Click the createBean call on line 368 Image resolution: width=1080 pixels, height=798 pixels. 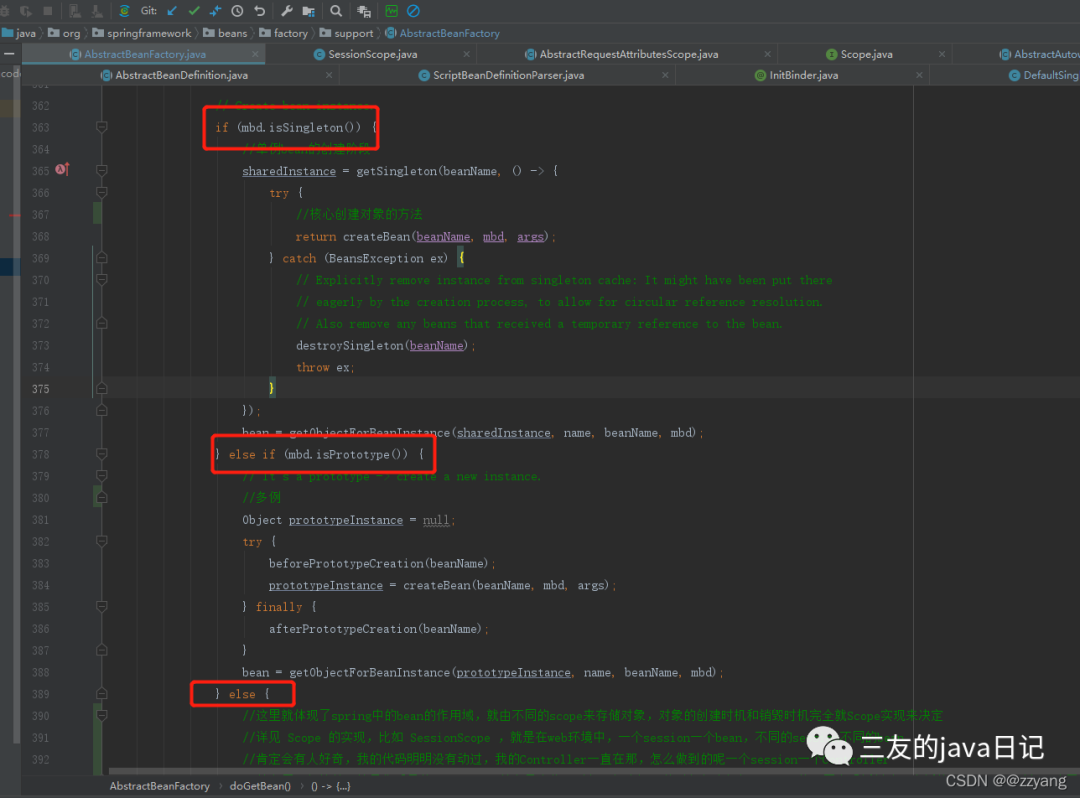[x=376, y=237]
